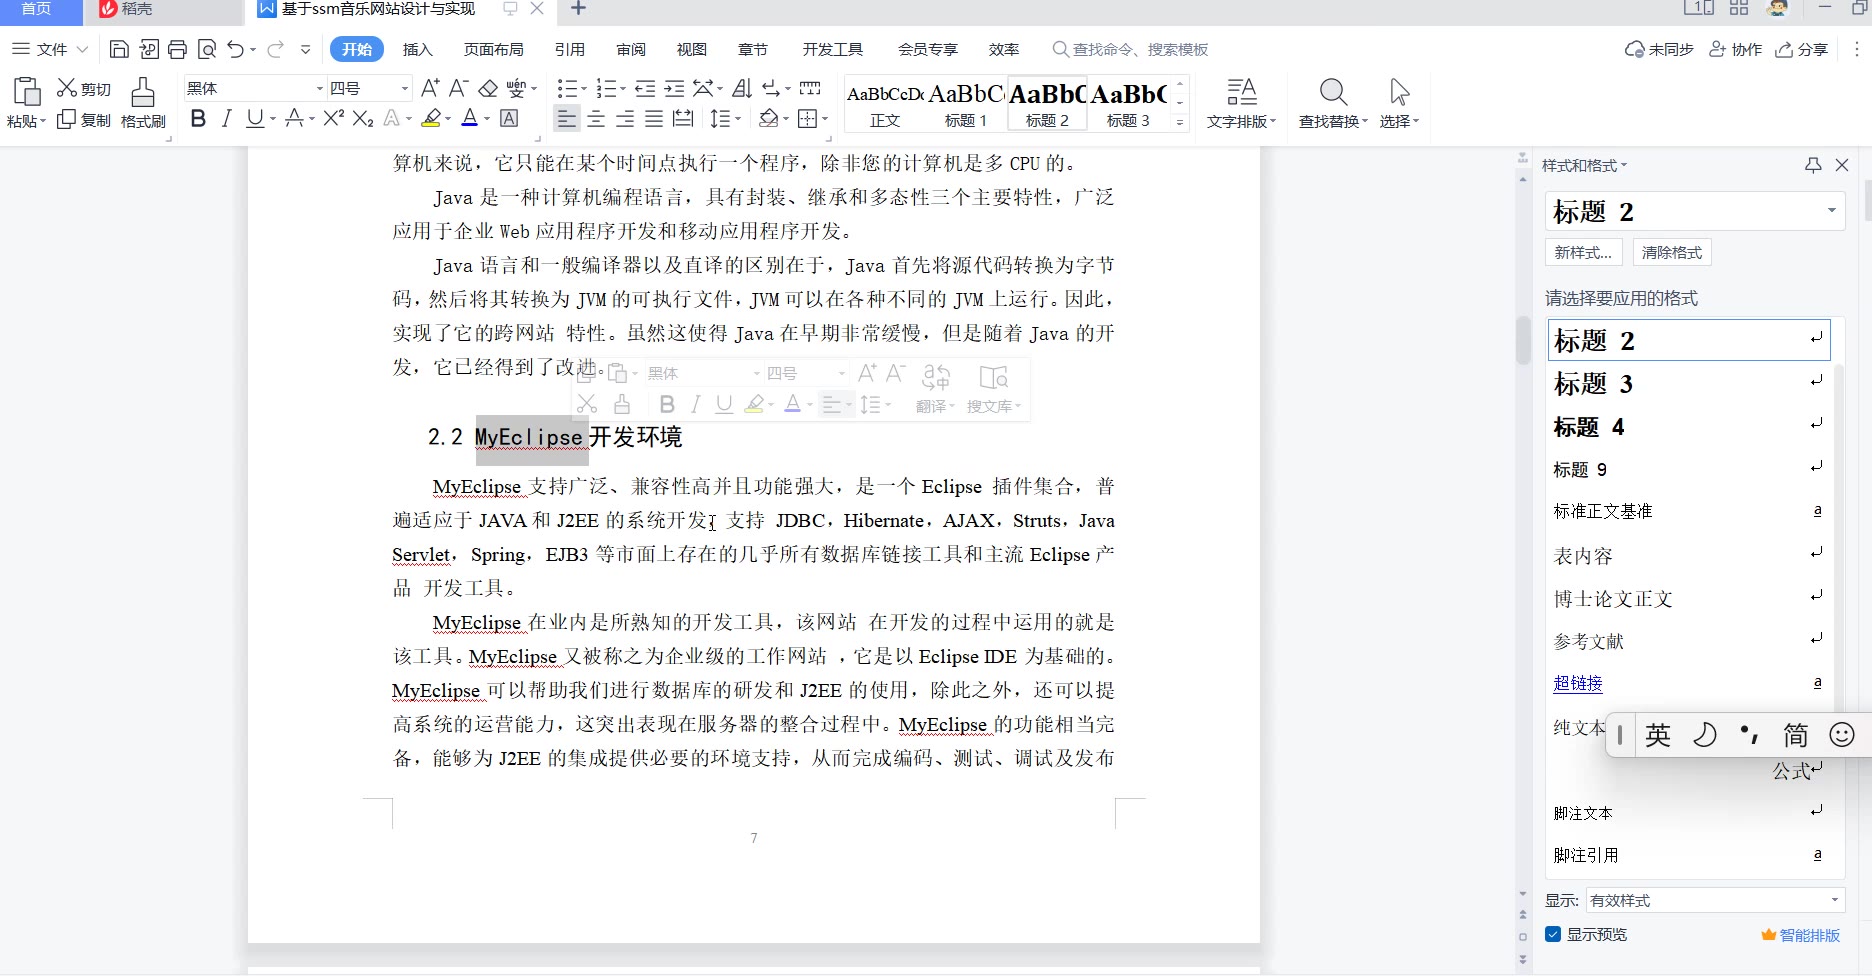
Task: Open the font name dropdown showing 黑体
Action: pyautogui.click(x=319, y=89)
